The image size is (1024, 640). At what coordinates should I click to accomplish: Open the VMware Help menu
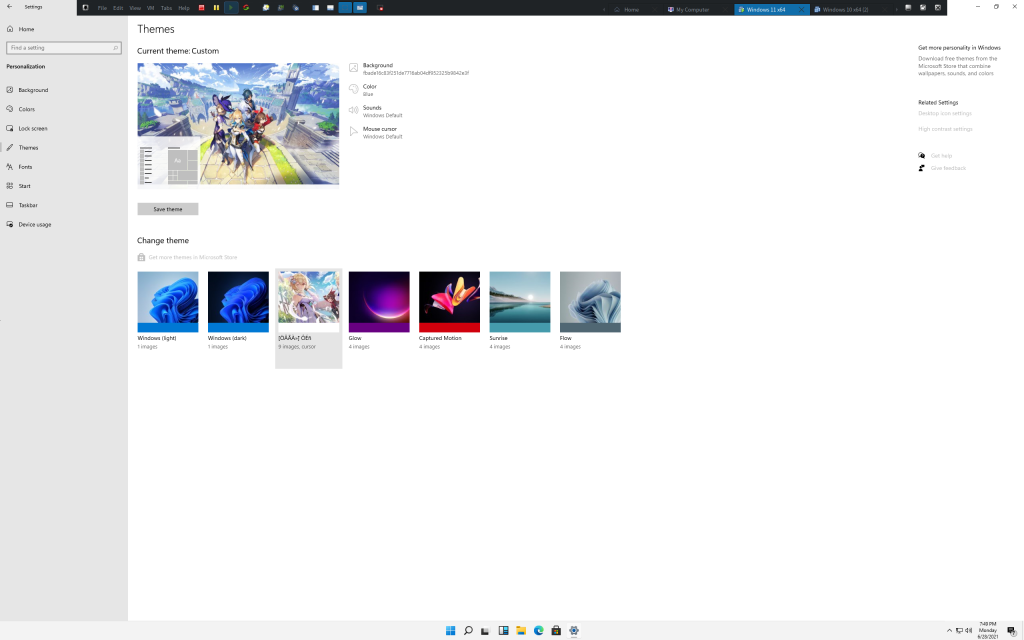coord(184,8)
